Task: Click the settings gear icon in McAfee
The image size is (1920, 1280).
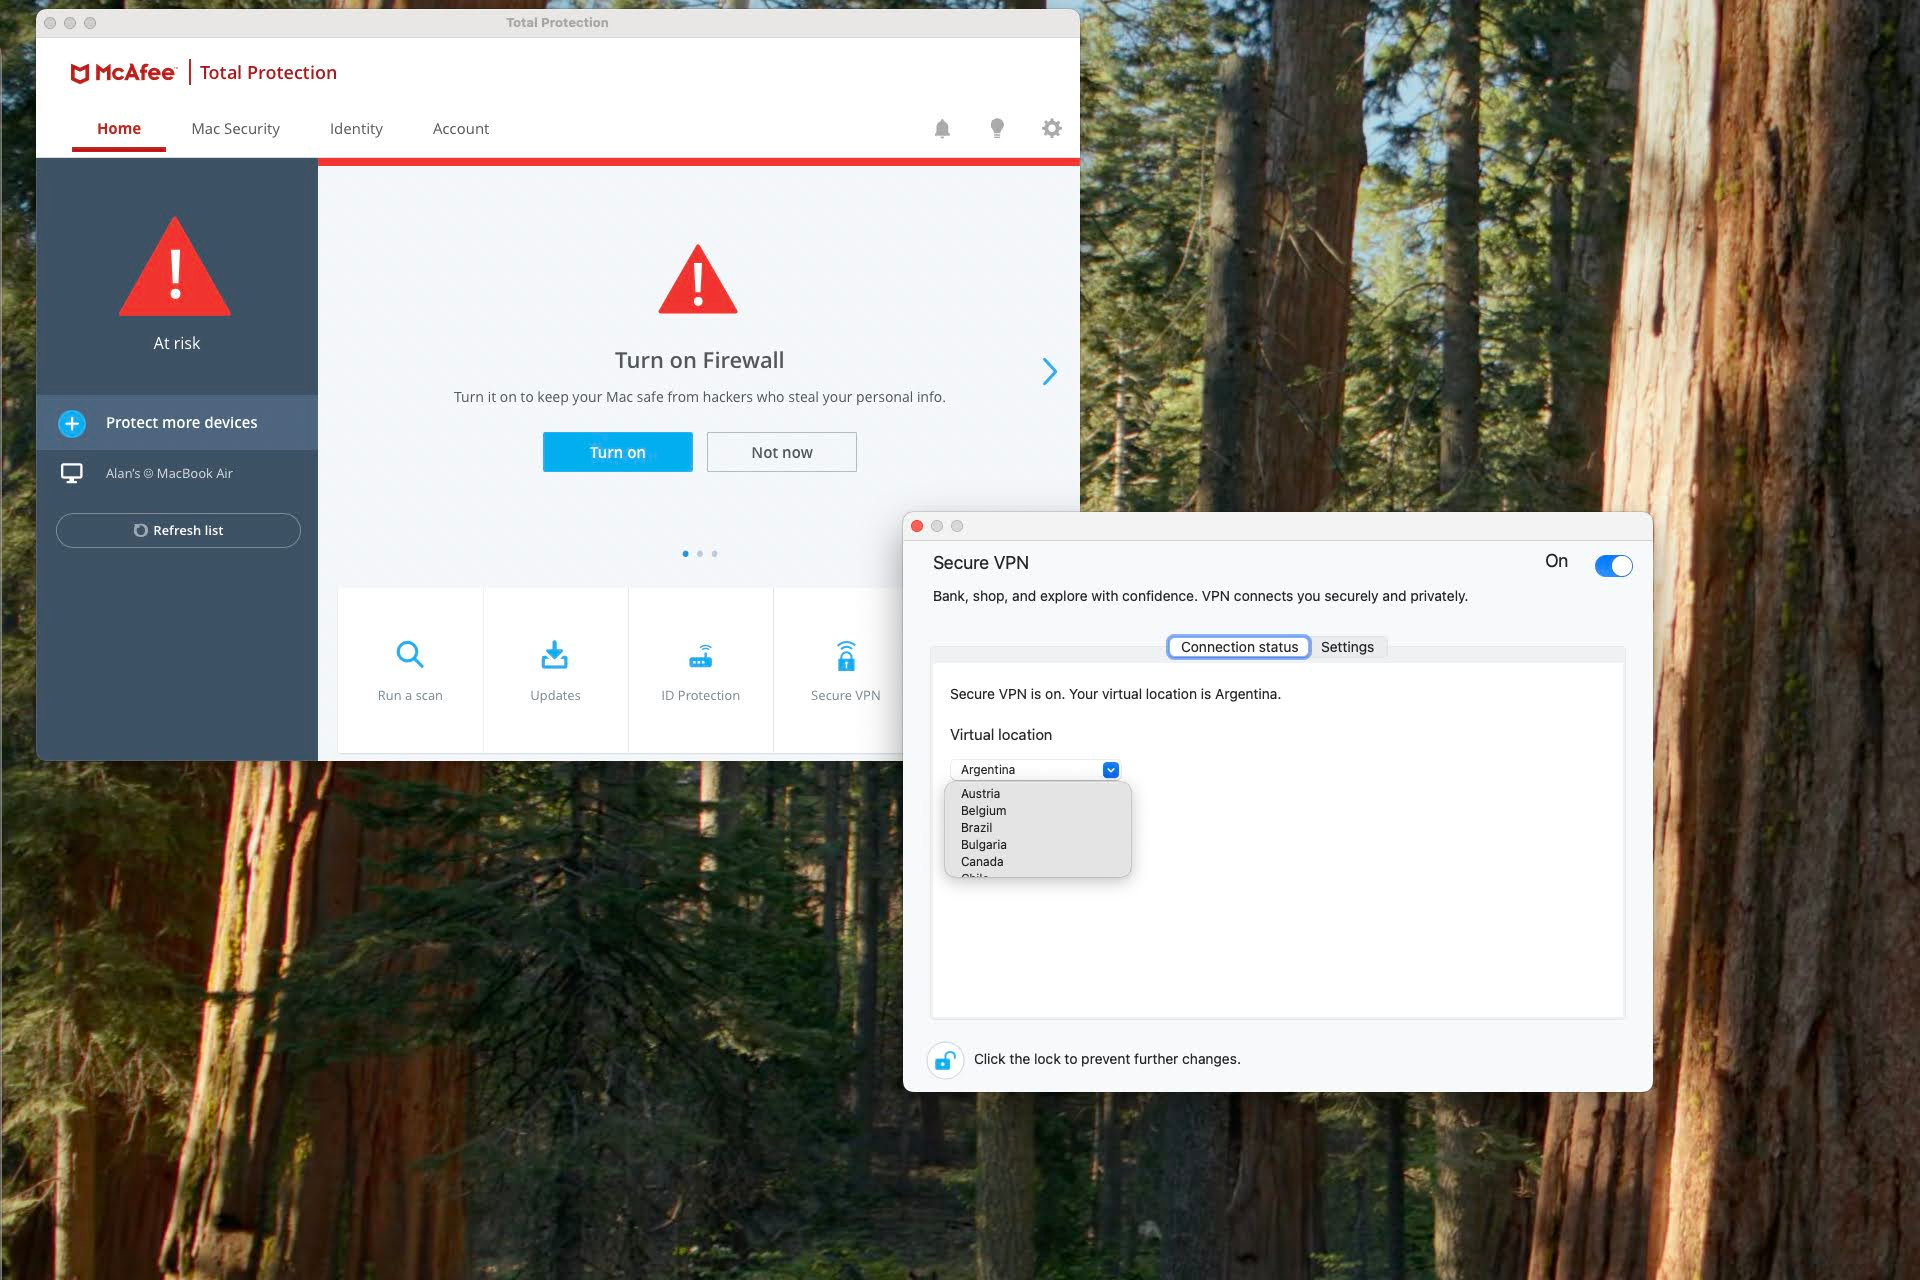Action: coord(1051,129)
